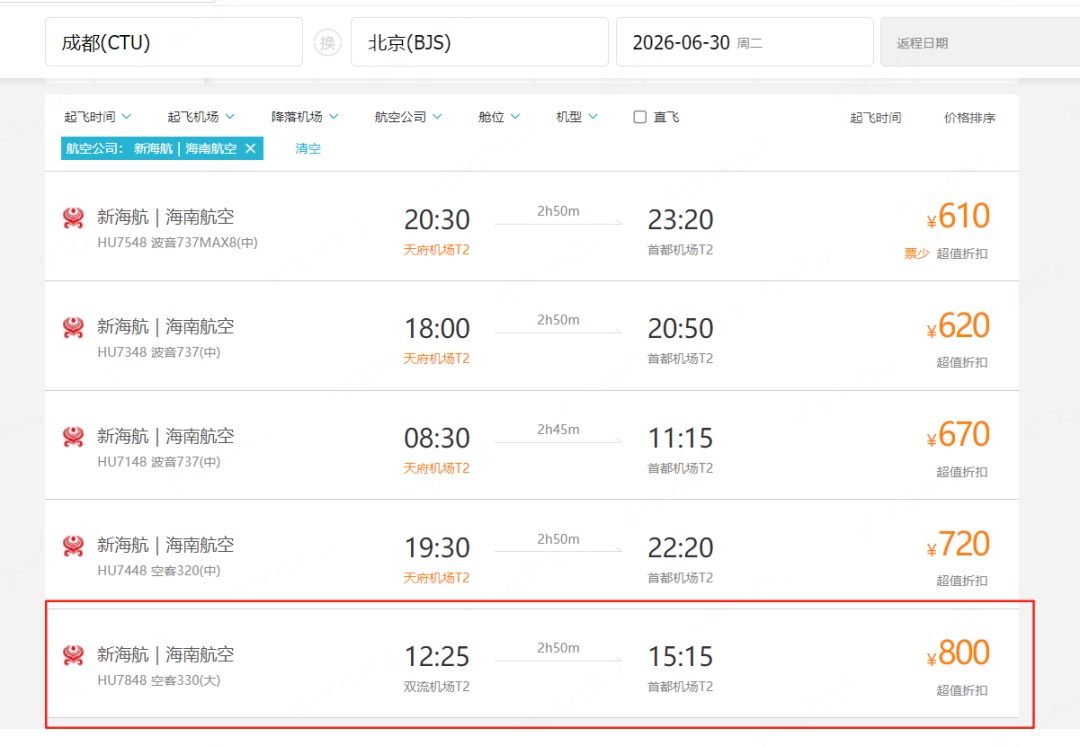Sort results by 价格排序

(969, 118)
